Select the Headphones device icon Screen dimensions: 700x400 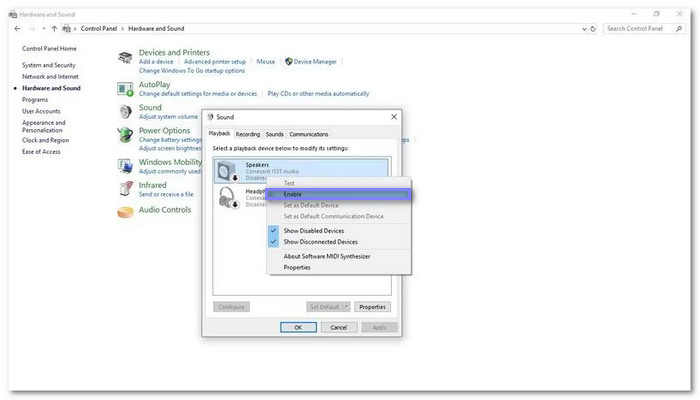(229, 198)
